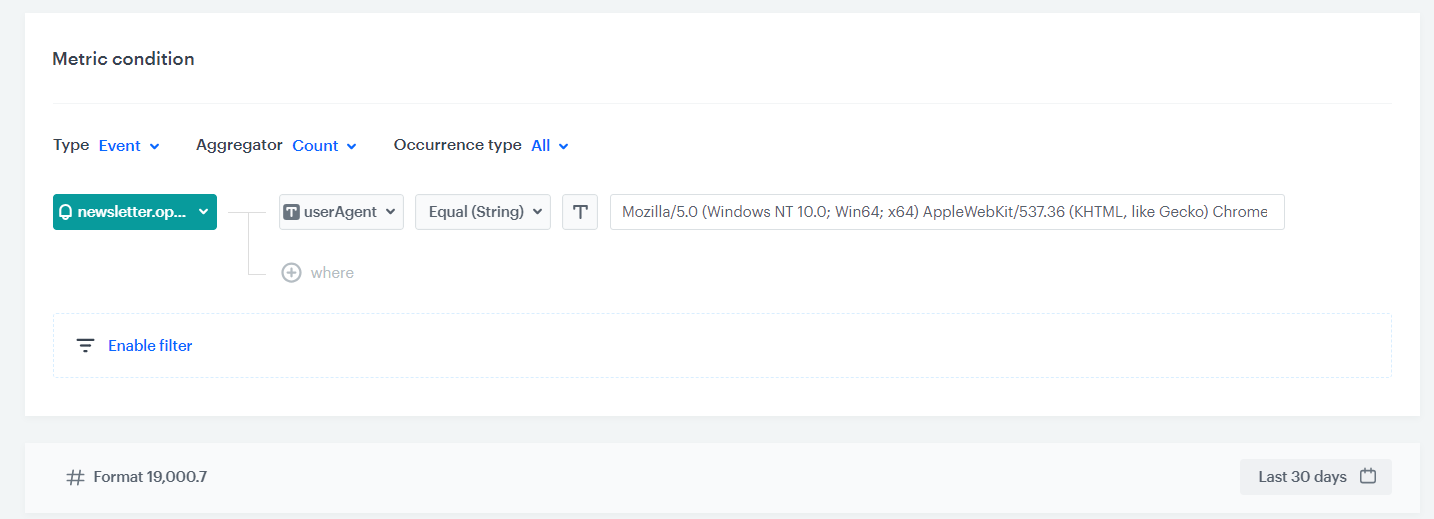Click the hash icon next to Format
This screenshot has height=519, width=1434.
point(75,477)
